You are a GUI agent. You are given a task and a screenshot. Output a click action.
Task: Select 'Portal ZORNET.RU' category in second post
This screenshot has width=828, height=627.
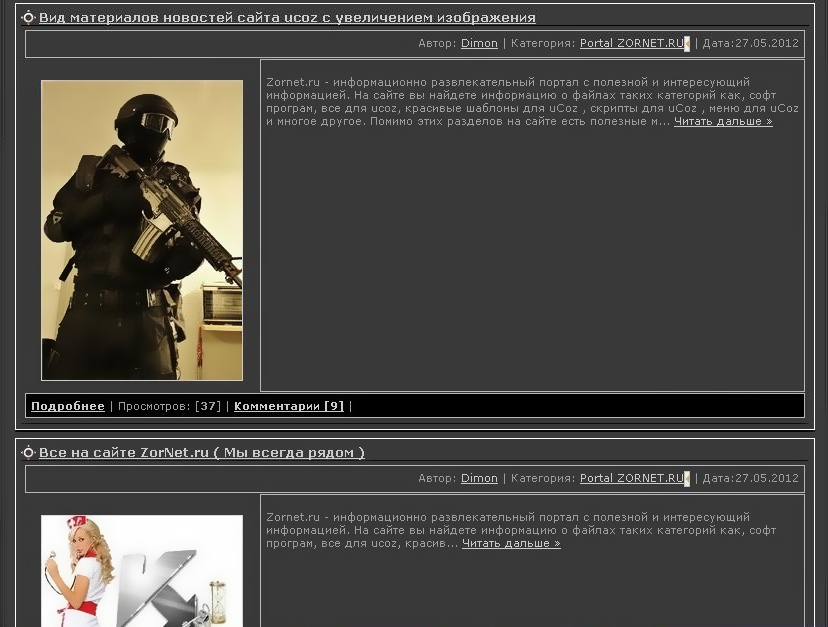pyautogui.click(x=631, y=479)
